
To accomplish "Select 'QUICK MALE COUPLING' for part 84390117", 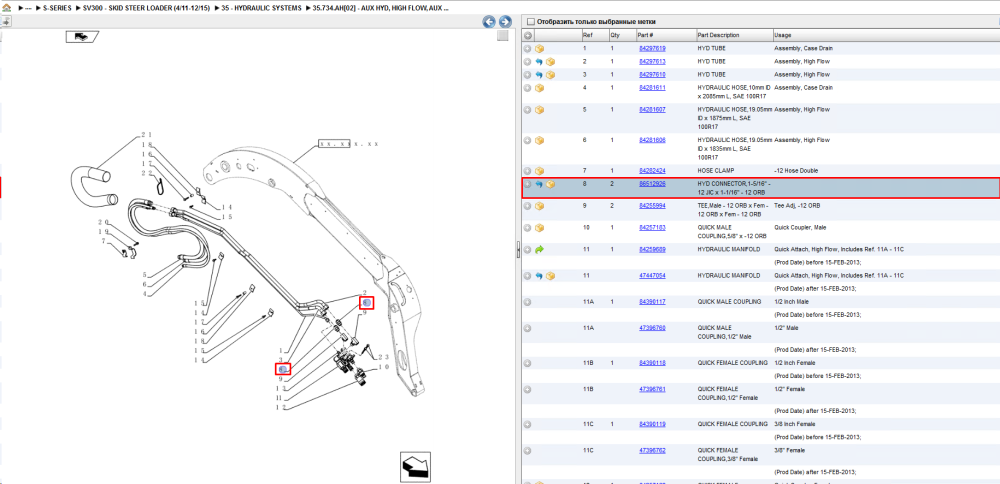I will coord(729,302).
